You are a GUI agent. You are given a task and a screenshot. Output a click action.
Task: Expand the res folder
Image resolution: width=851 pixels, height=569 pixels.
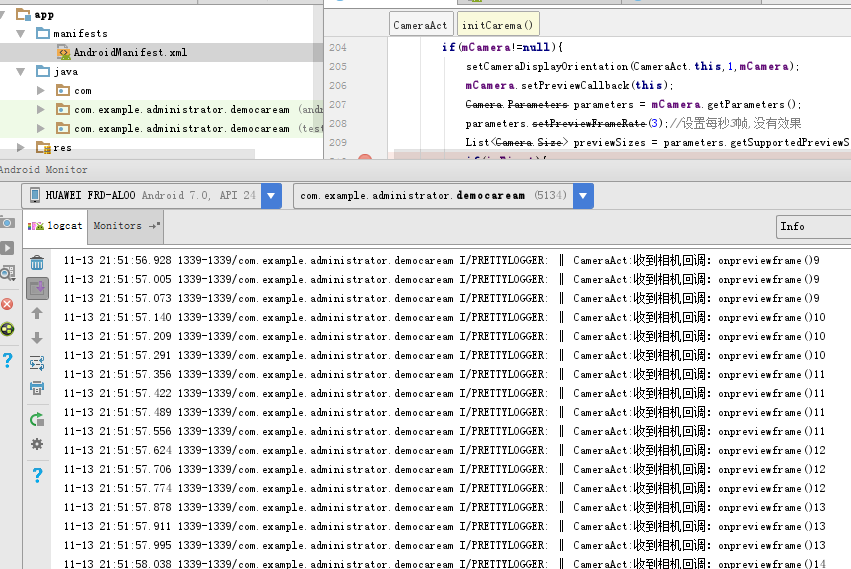(21, 148)
